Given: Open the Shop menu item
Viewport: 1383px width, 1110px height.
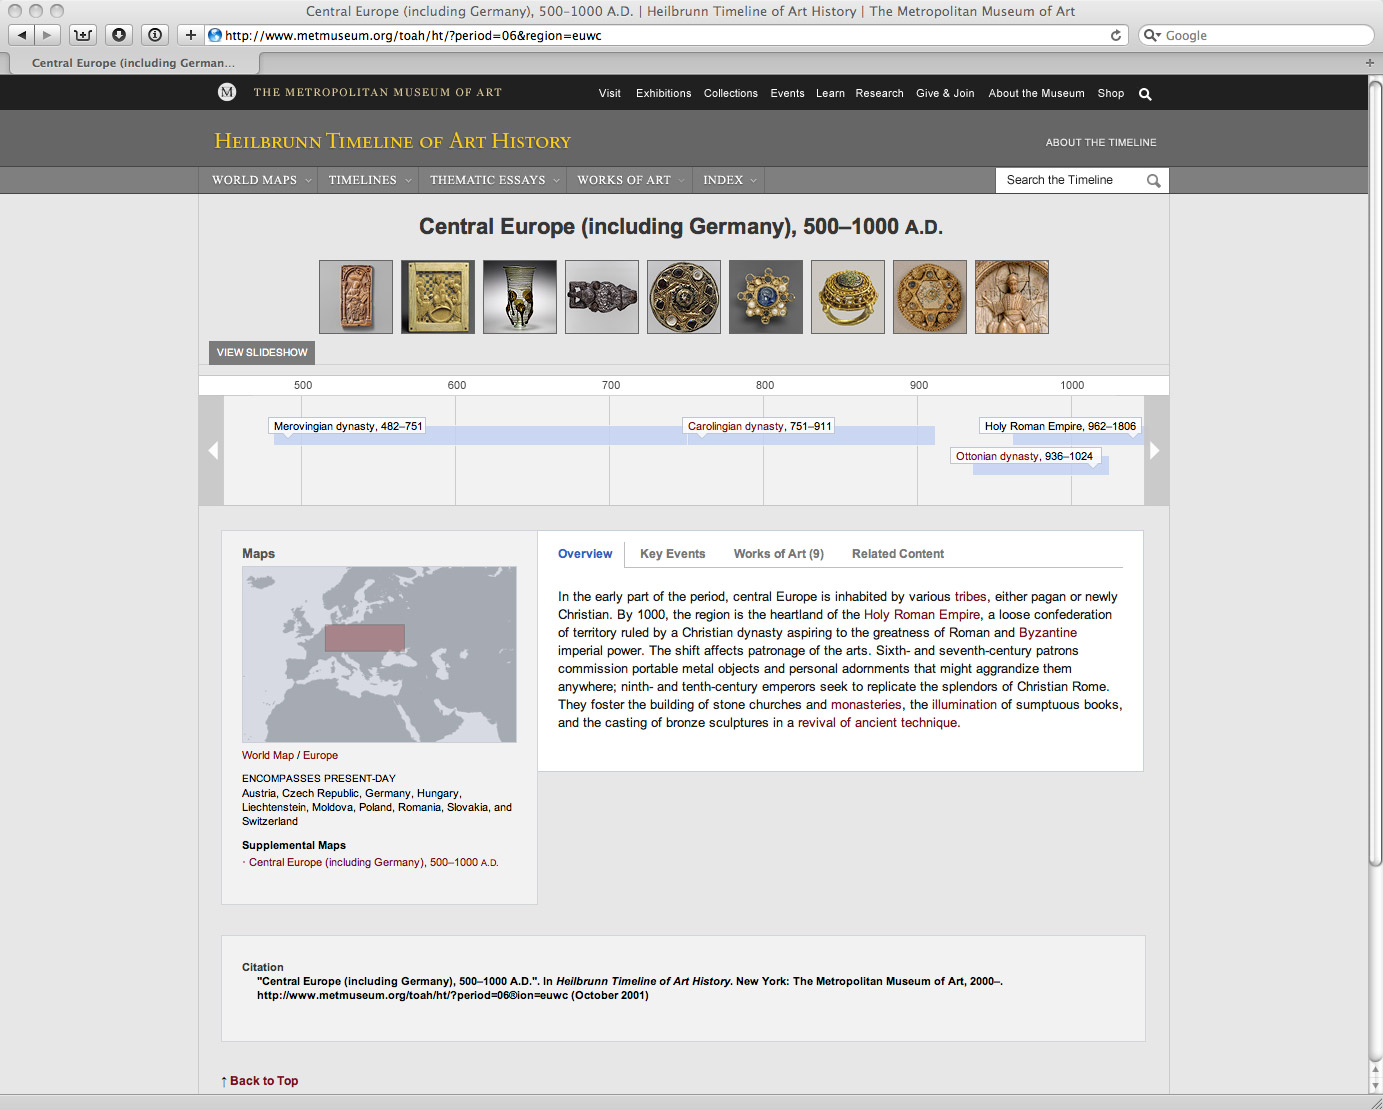Looking at the screenshot, I should click(x=1110, y=93).
